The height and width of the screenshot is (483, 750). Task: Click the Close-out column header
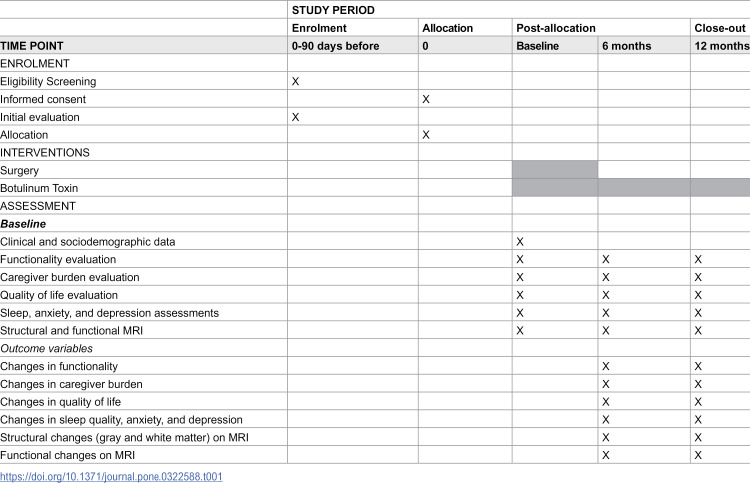(720, 28)
